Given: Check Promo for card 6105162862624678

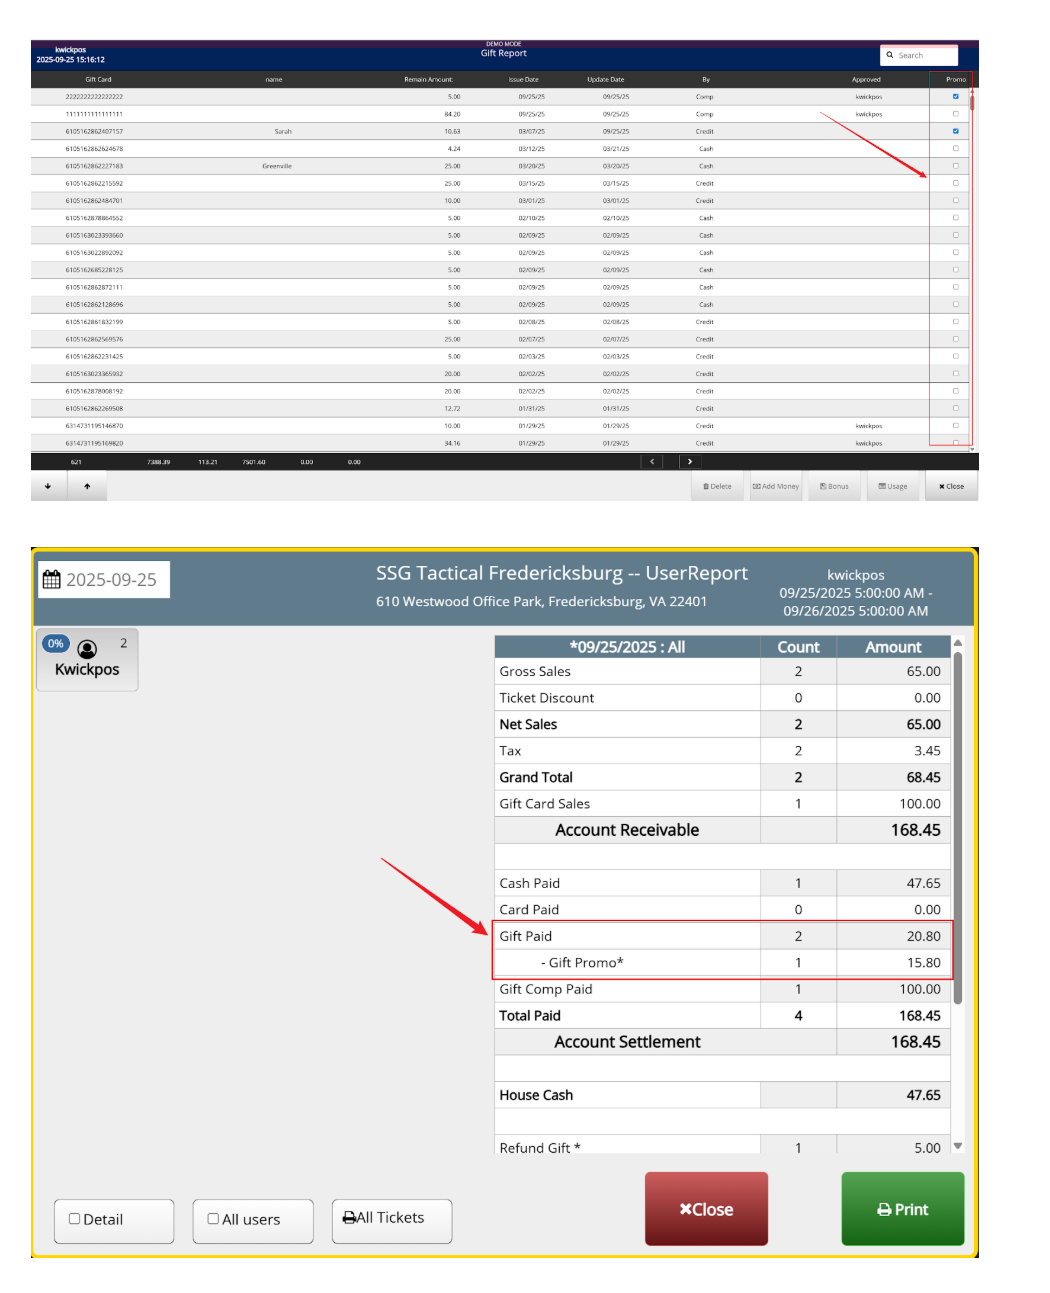Looking at the screenshot, I should tap(955, 148).
